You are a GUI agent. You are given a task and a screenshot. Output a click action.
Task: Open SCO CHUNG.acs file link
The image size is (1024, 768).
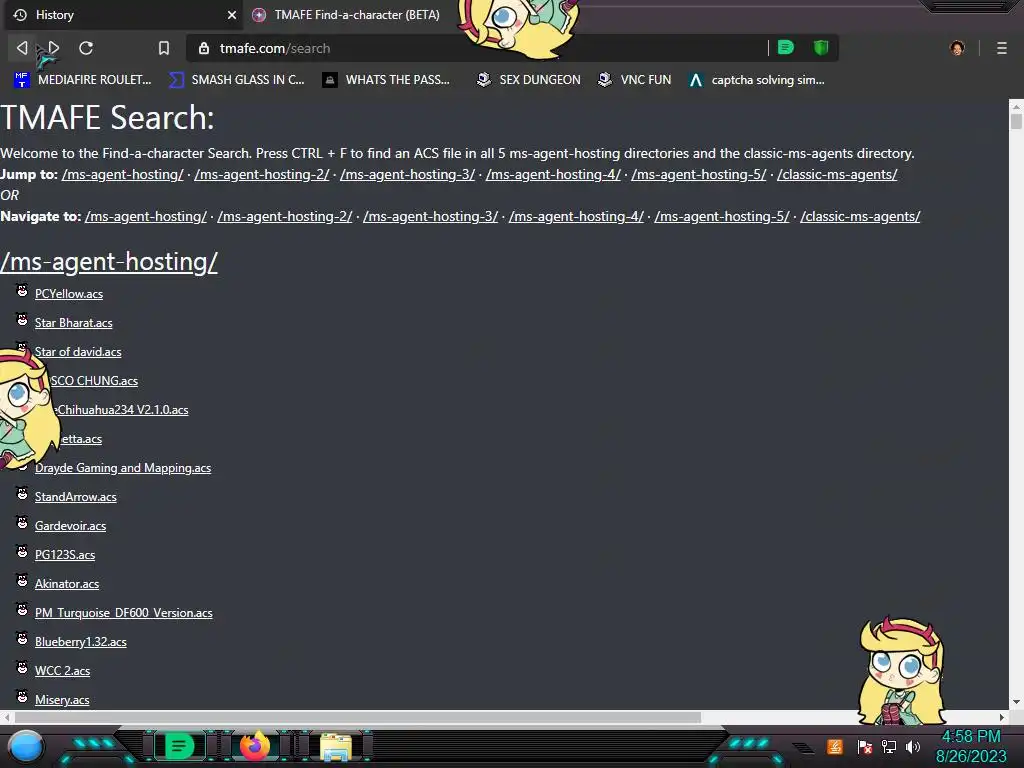point(93,381)
